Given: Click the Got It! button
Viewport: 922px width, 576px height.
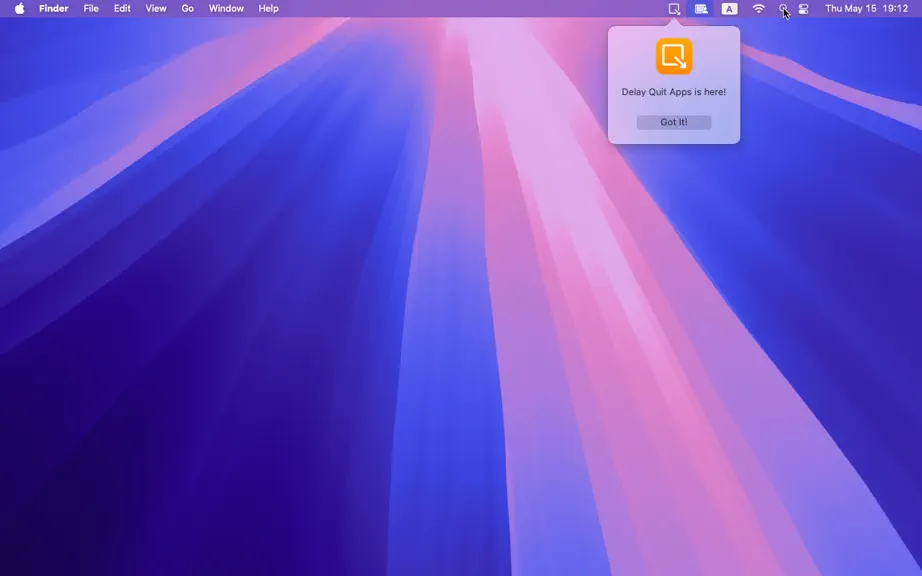Looking at the screenshot, I should pos(674,122).
